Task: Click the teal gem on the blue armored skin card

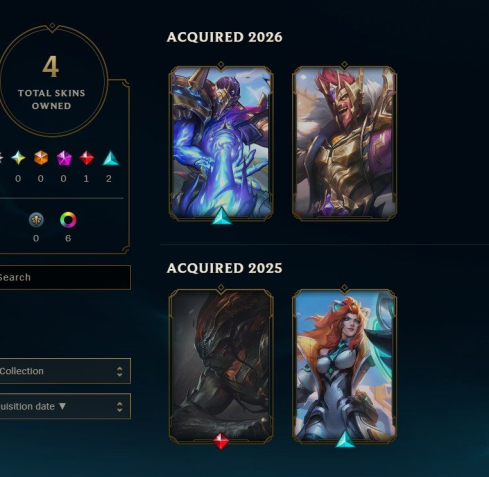Action: pos(222,216)
